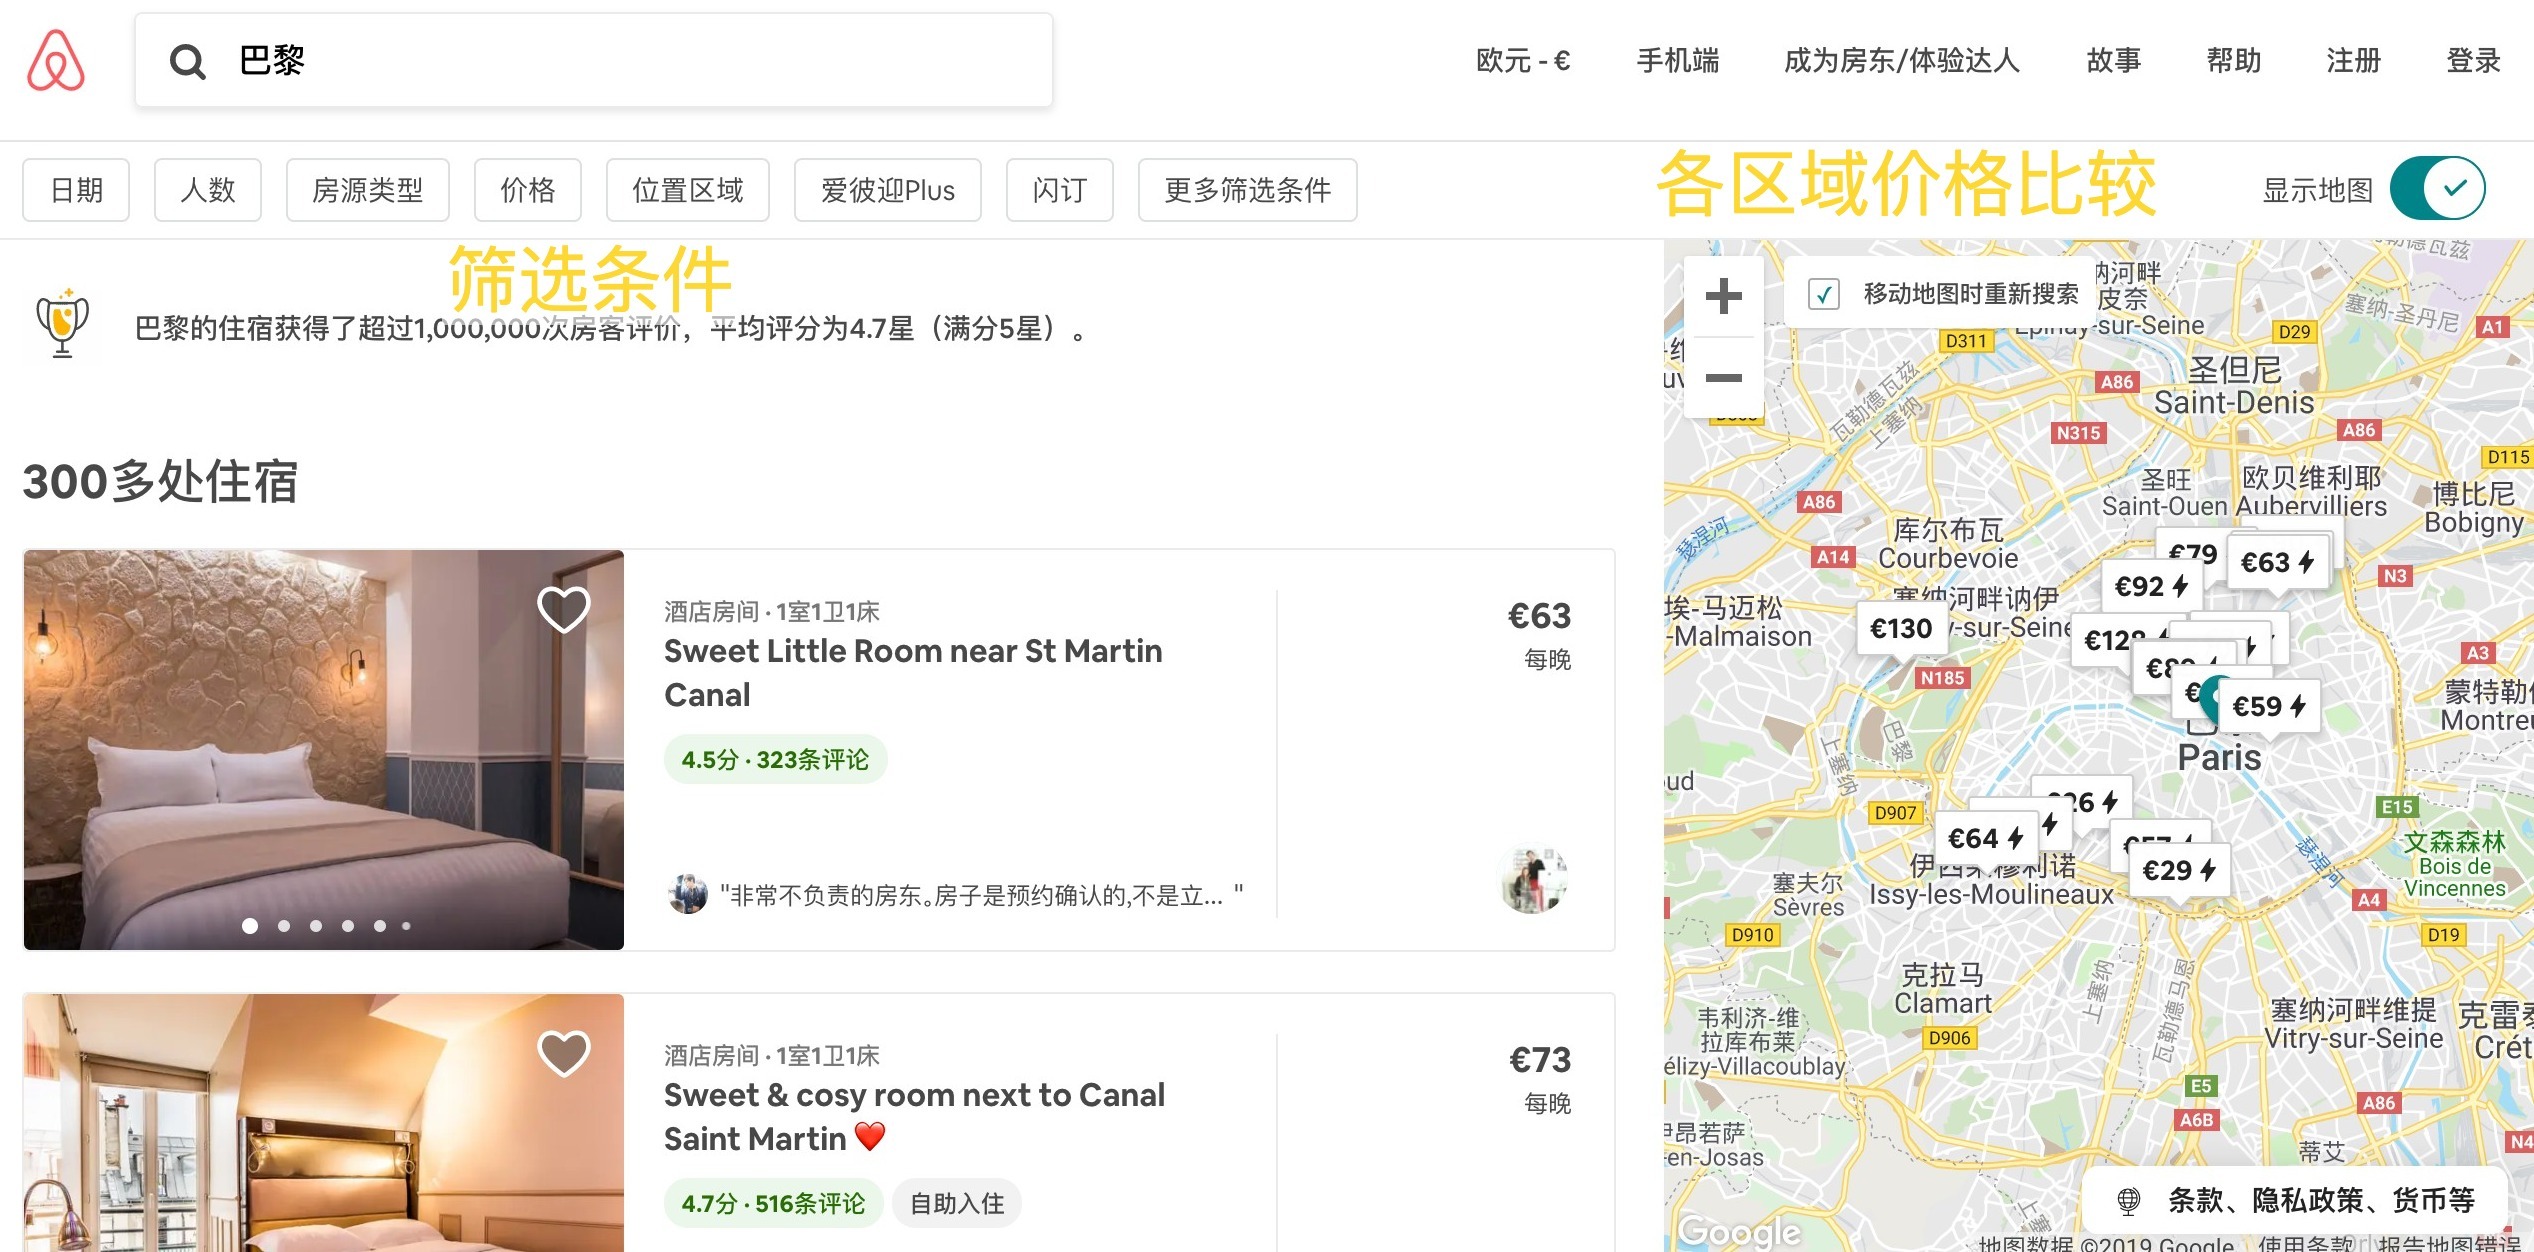The height and width of the screenshot is (1252, 2534).
Task: Expand the 更多筛选条件 filter
Action: coord(1246,190)
